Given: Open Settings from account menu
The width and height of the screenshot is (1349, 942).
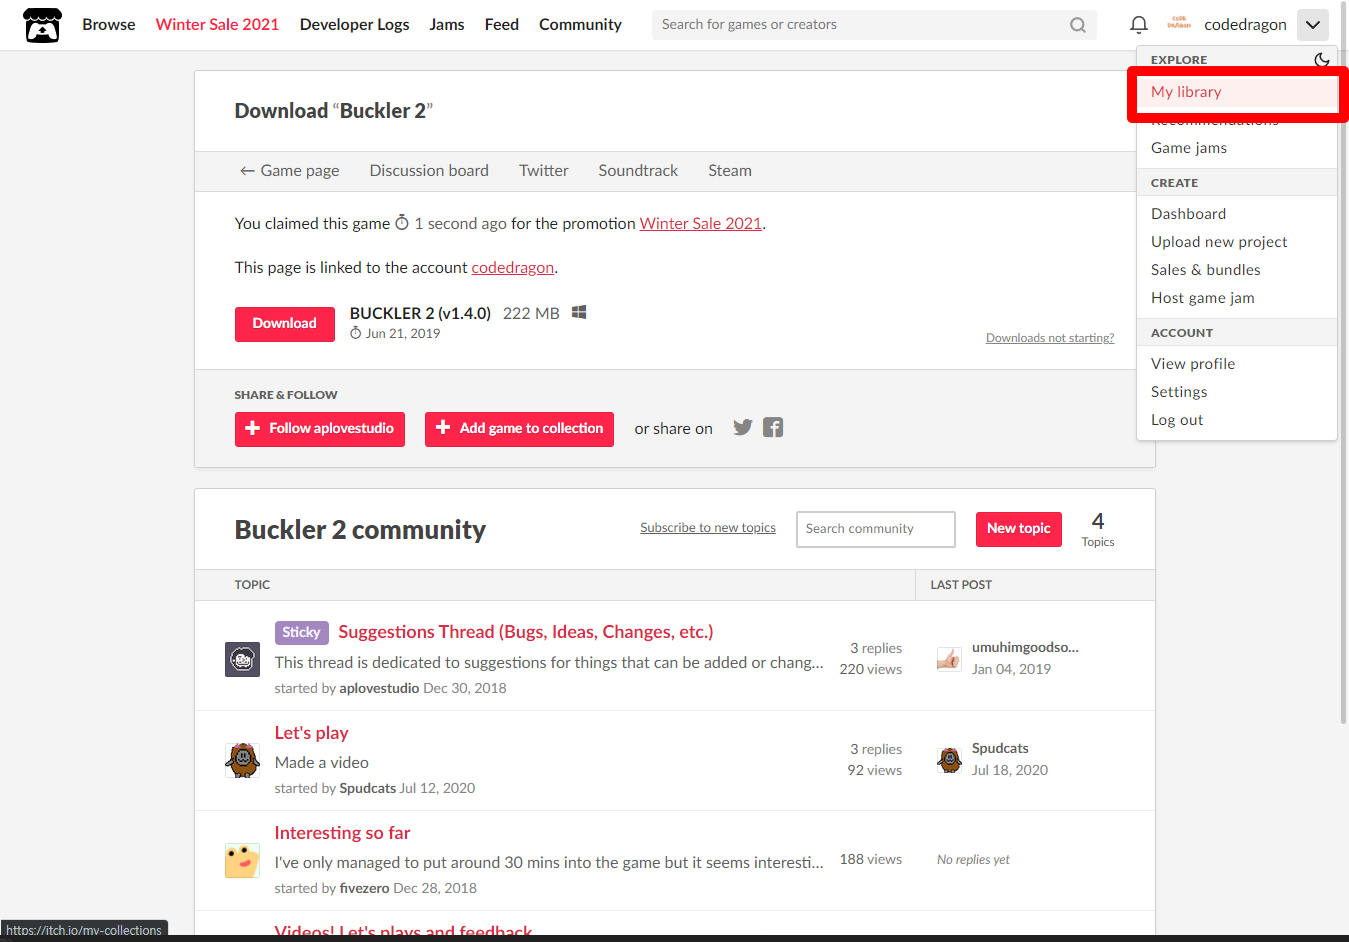Looking at the screenshot, I should click(1237, 392).
